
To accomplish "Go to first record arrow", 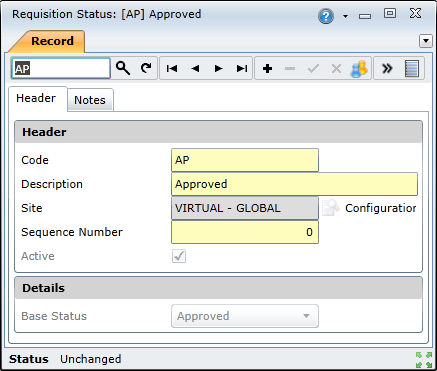I will point(172,69).
